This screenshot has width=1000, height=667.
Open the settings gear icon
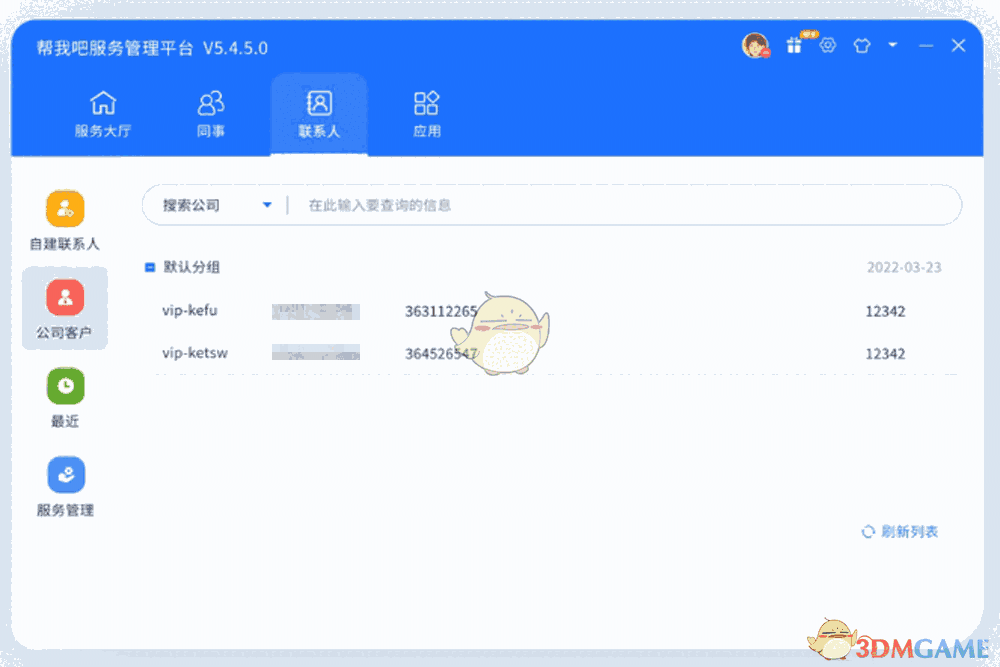(827, 46)
